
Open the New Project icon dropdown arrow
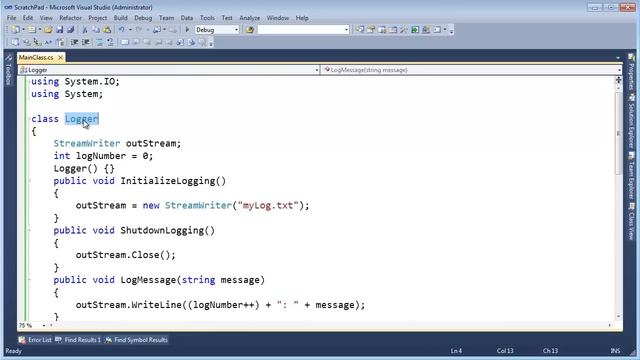tap(23, 30)
